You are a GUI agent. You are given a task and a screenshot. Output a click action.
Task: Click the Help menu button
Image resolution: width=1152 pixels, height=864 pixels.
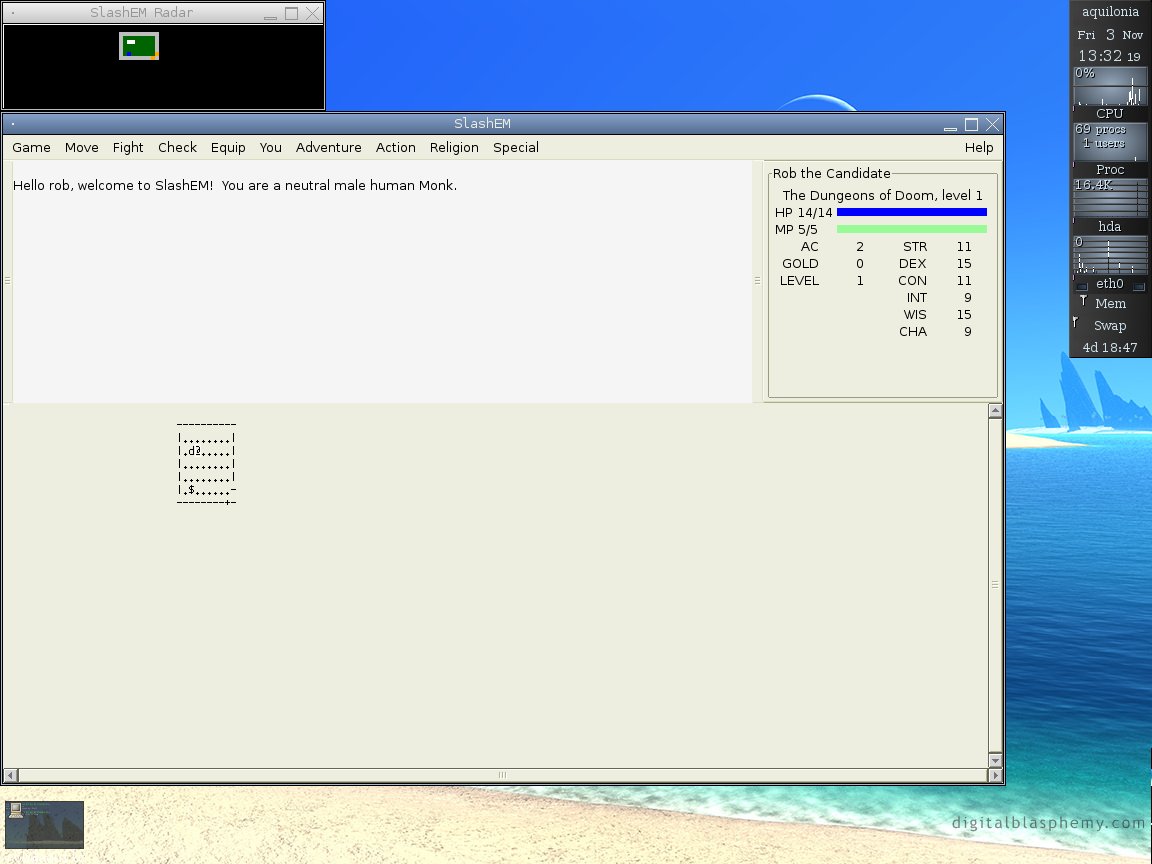[979, 147]
